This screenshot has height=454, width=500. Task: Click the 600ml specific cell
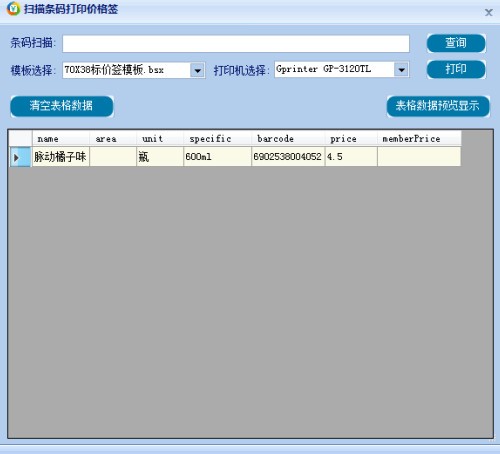pos(217,157)
